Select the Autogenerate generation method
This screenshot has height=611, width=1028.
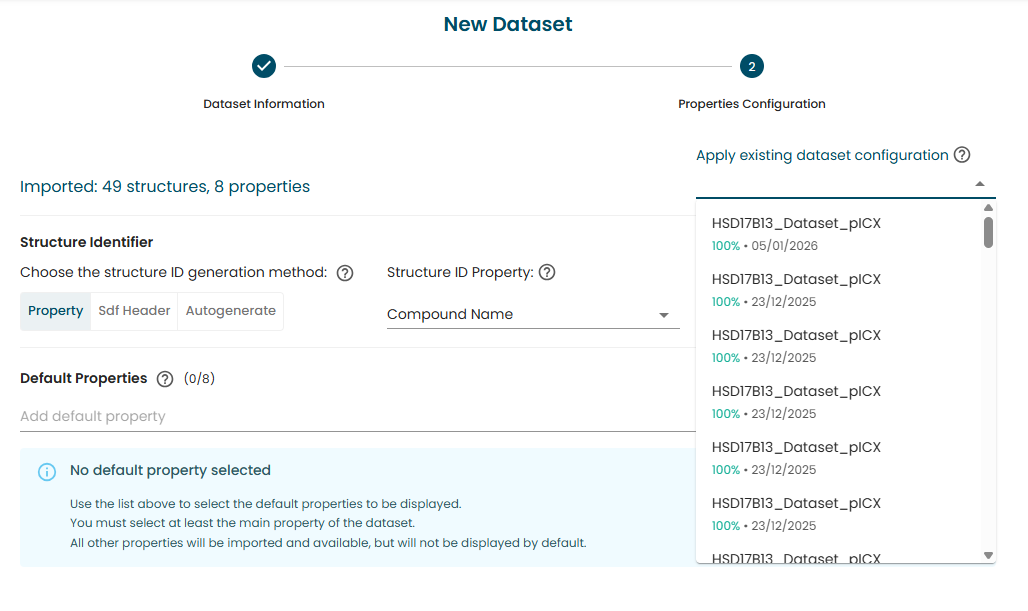[231, 311]
